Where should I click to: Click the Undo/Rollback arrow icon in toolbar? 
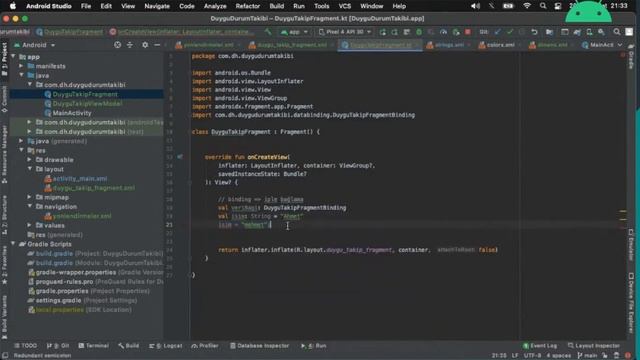(x=534, y=32)
